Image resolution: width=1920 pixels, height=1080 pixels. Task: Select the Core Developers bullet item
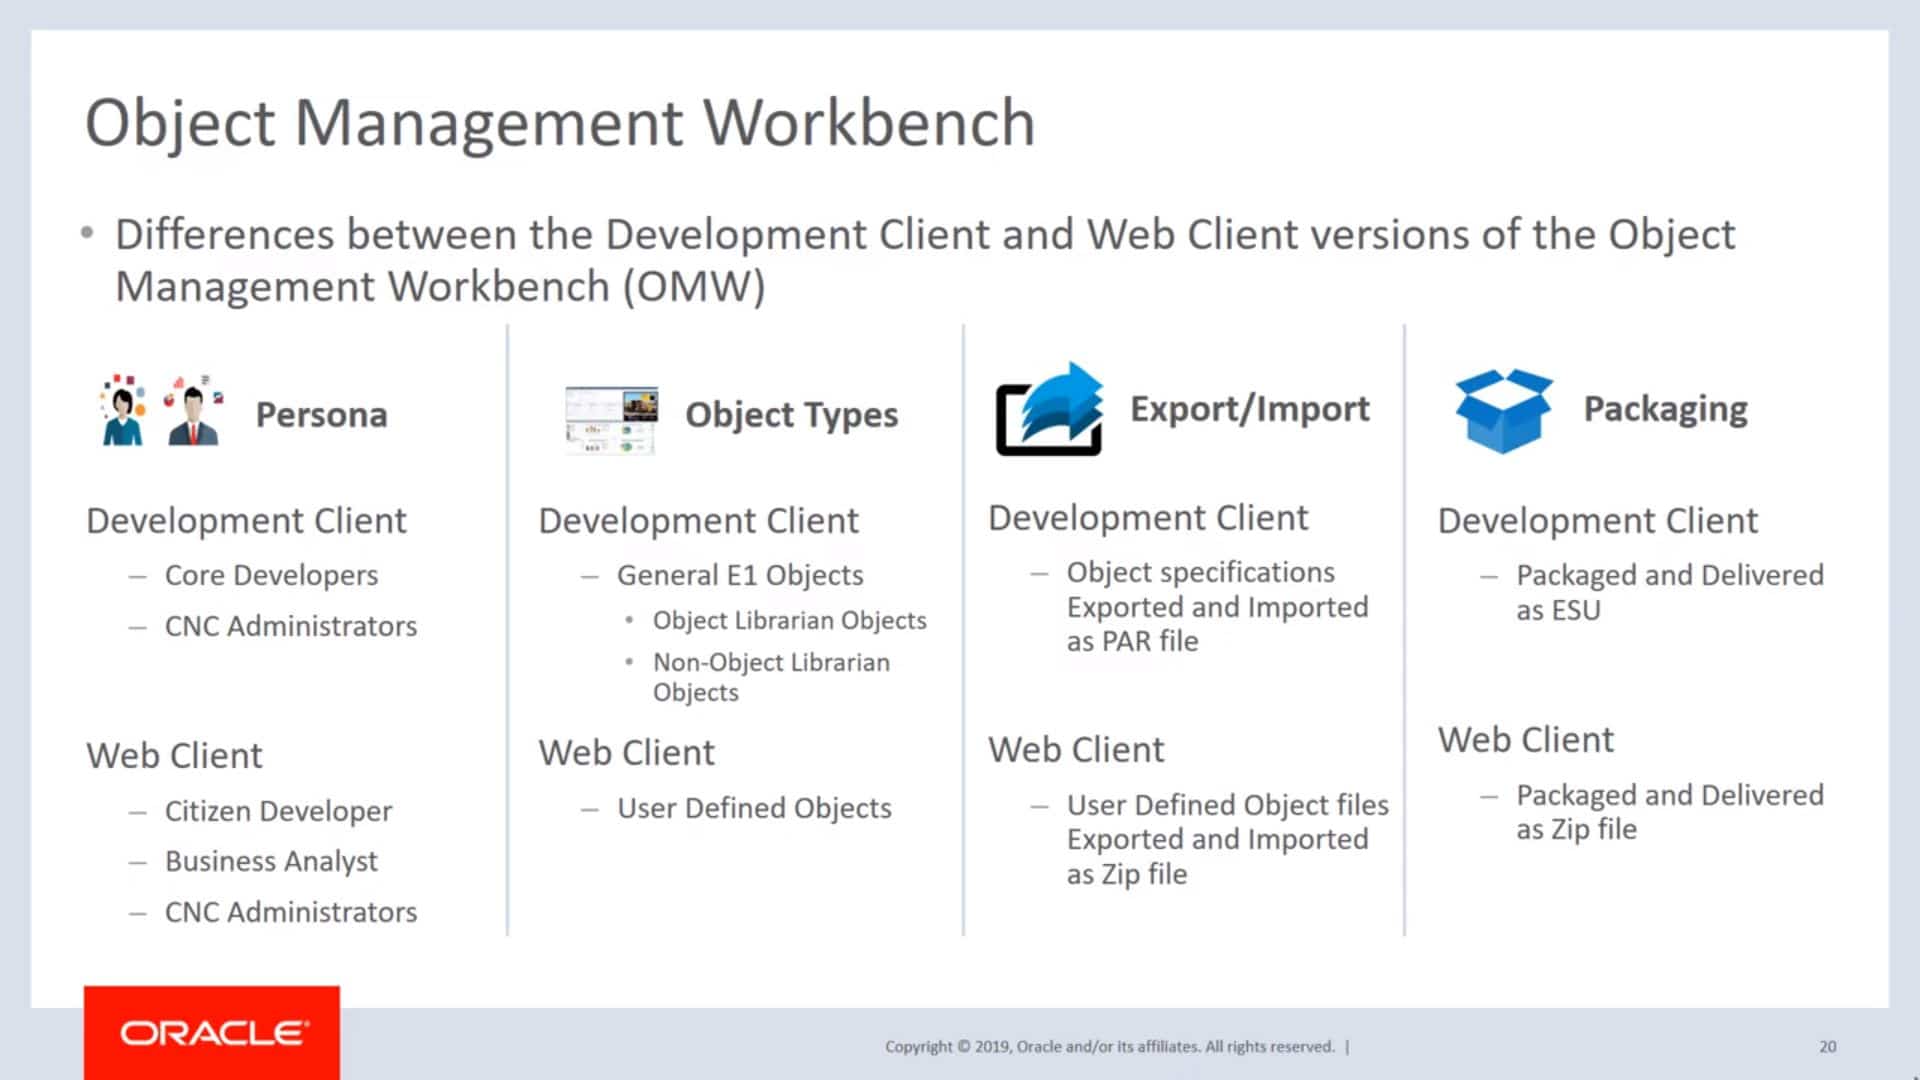271,575
